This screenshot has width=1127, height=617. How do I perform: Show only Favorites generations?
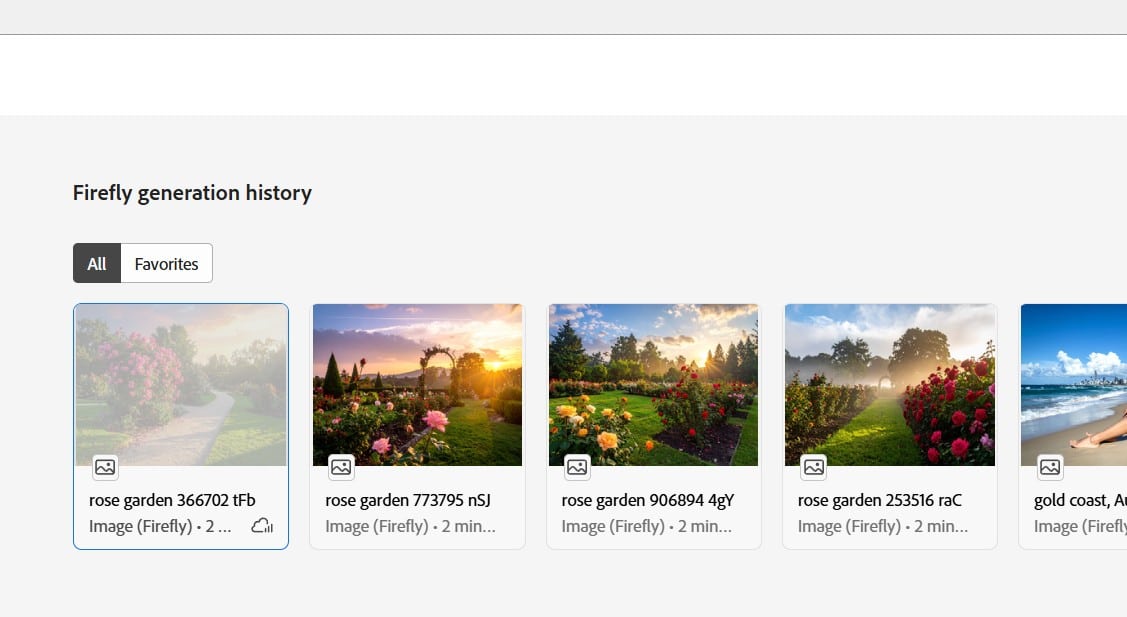click(166, 264)
